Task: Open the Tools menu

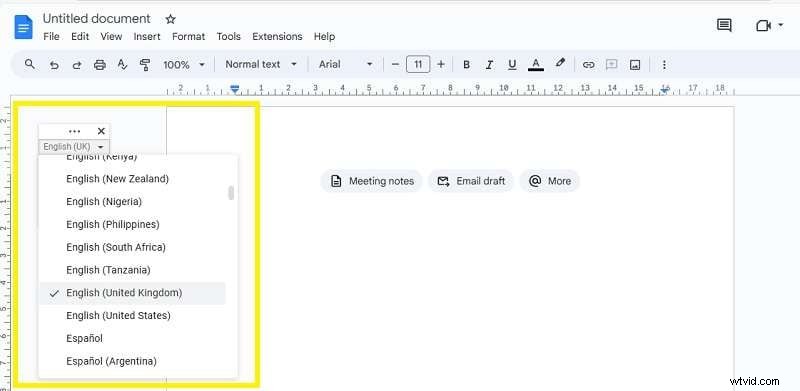Action: coord(229,36)
